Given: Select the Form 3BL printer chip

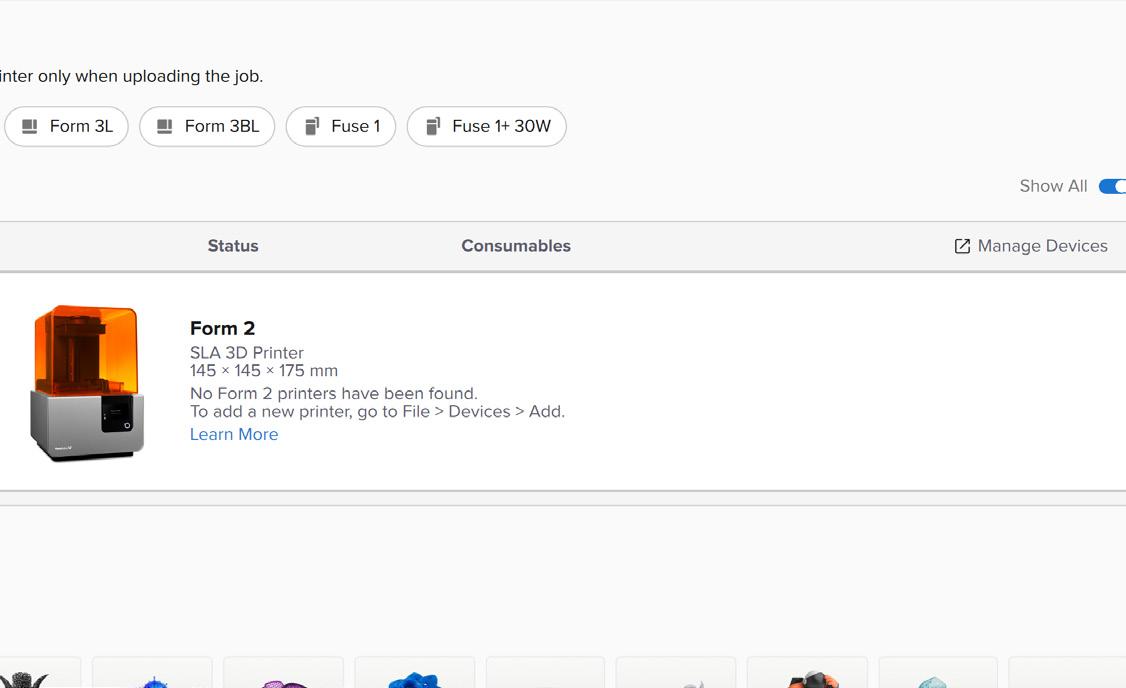Looking at the screenshot, I should pos(207,126).
